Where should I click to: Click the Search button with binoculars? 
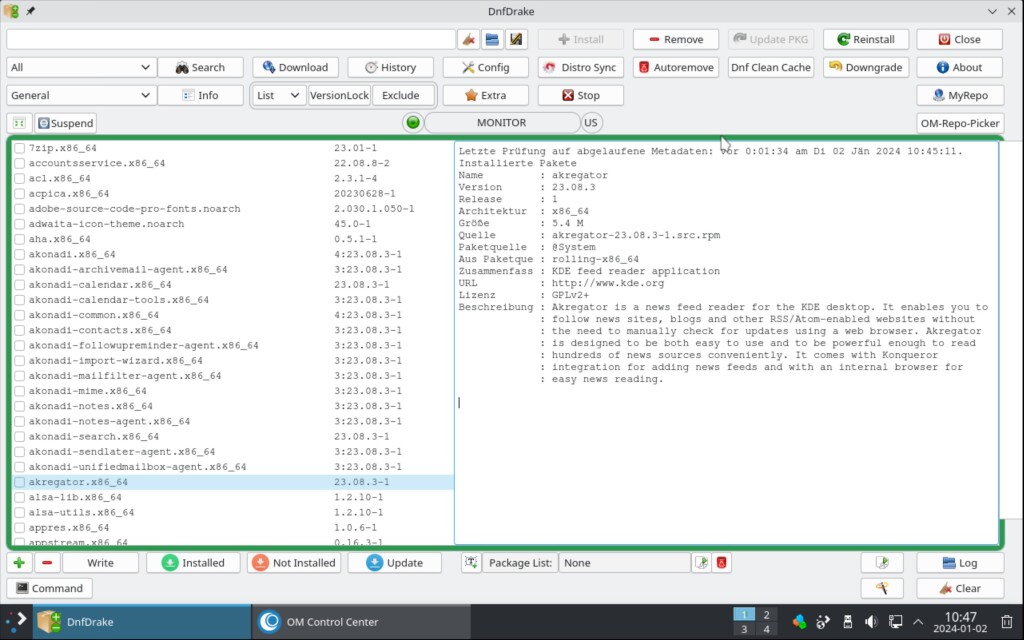[200, 67]
